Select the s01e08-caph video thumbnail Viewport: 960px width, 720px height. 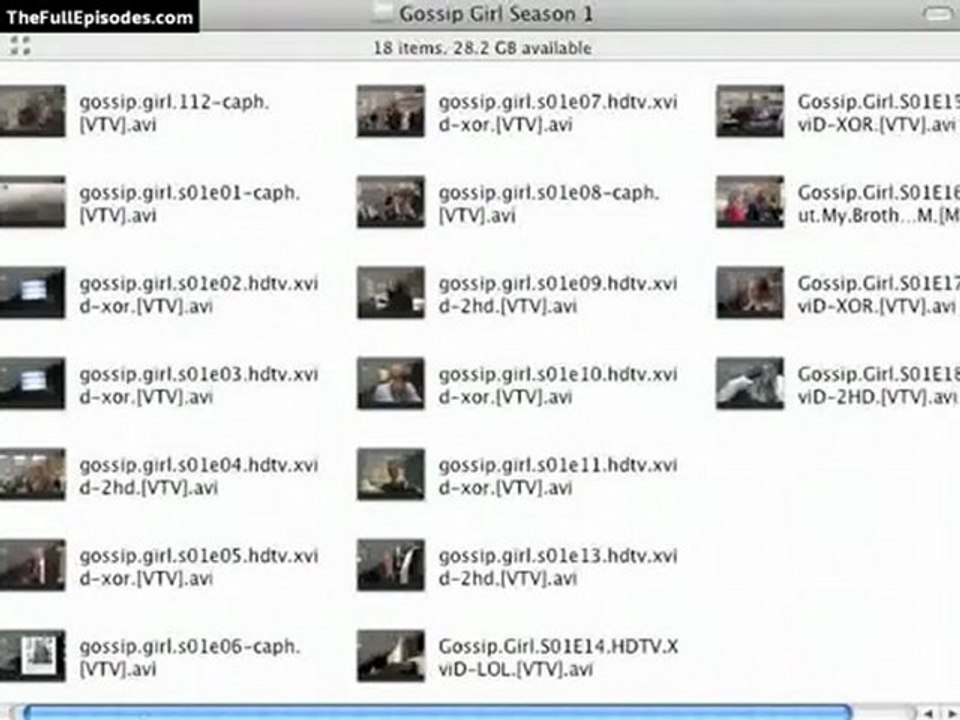click(391, 202)
